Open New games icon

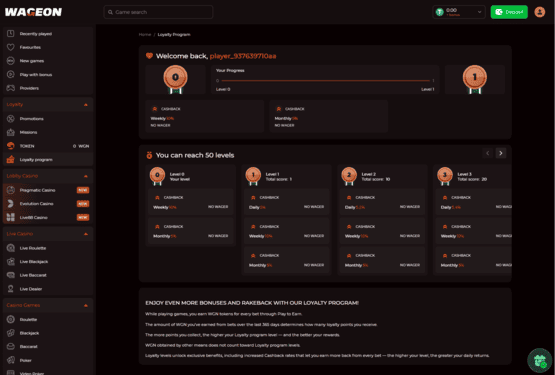tap(11, 61)
